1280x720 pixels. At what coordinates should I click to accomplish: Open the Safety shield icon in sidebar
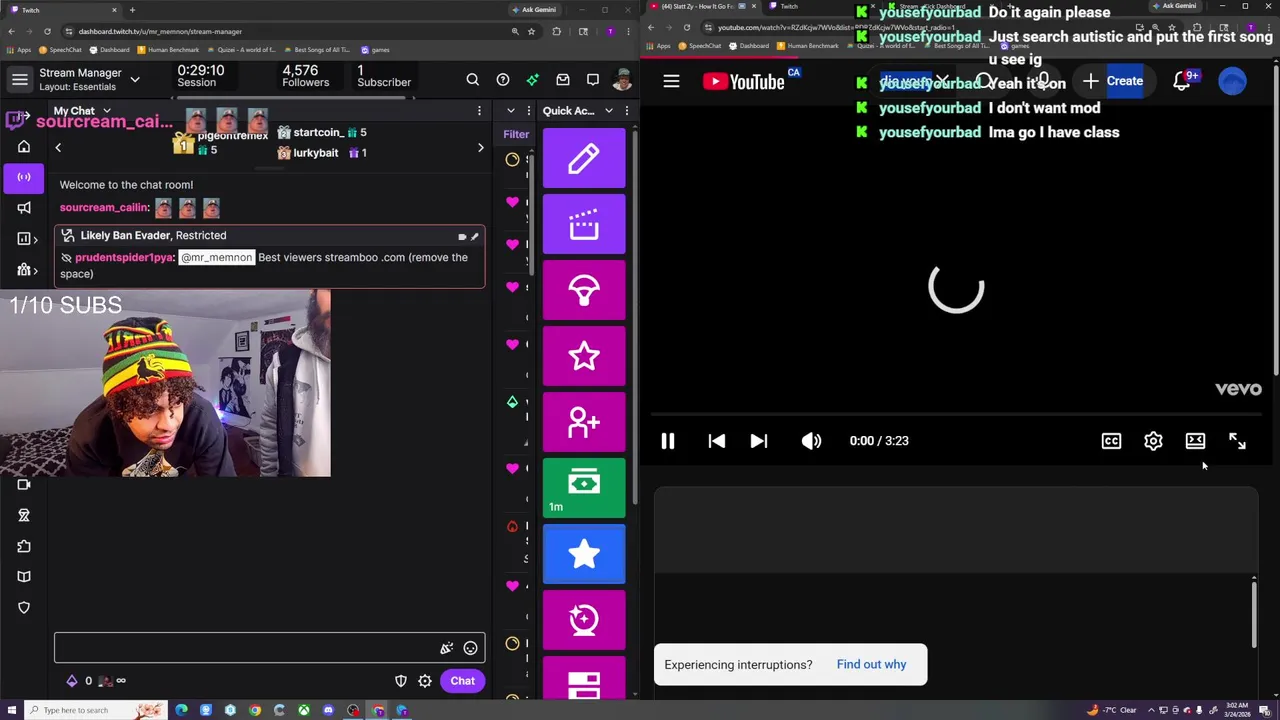coord(24,608)
